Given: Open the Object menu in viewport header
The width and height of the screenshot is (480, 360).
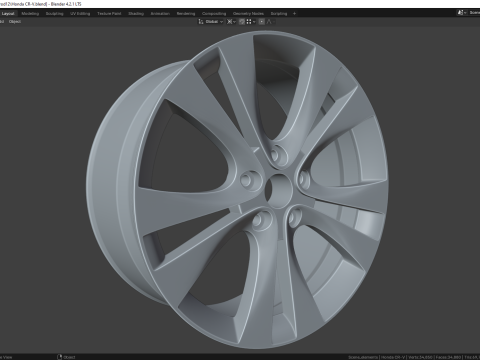Looking at the screenshot, I should click(15, 22).
